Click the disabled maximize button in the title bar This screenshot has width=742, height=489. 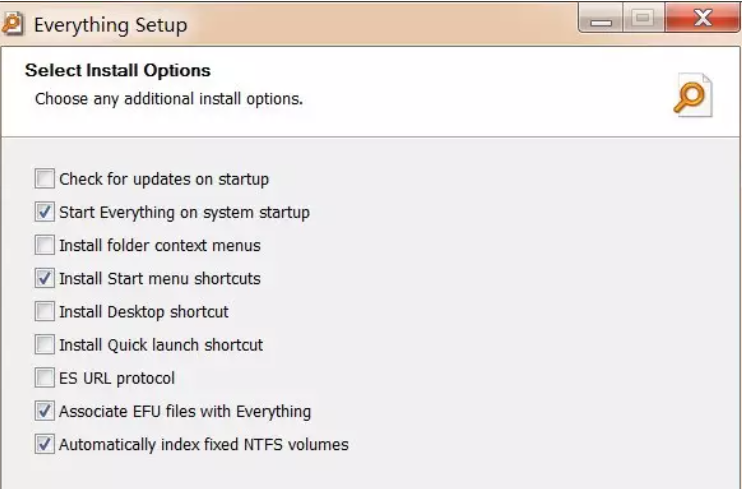(x=643, y=18)
